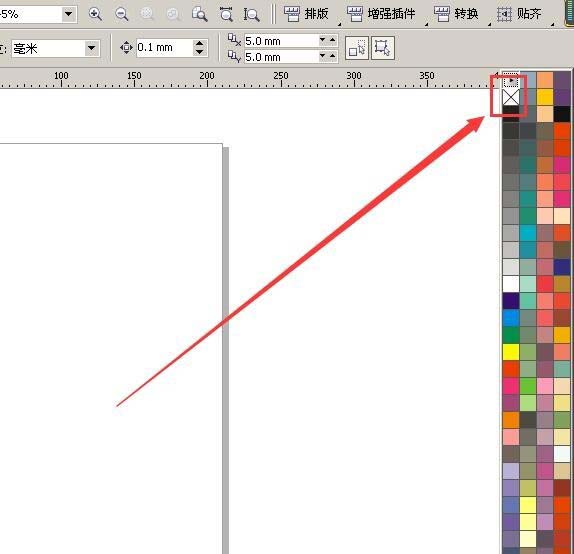Click the ruler label 300
This screenshot has height=554, width=574.
pos(354,75)
